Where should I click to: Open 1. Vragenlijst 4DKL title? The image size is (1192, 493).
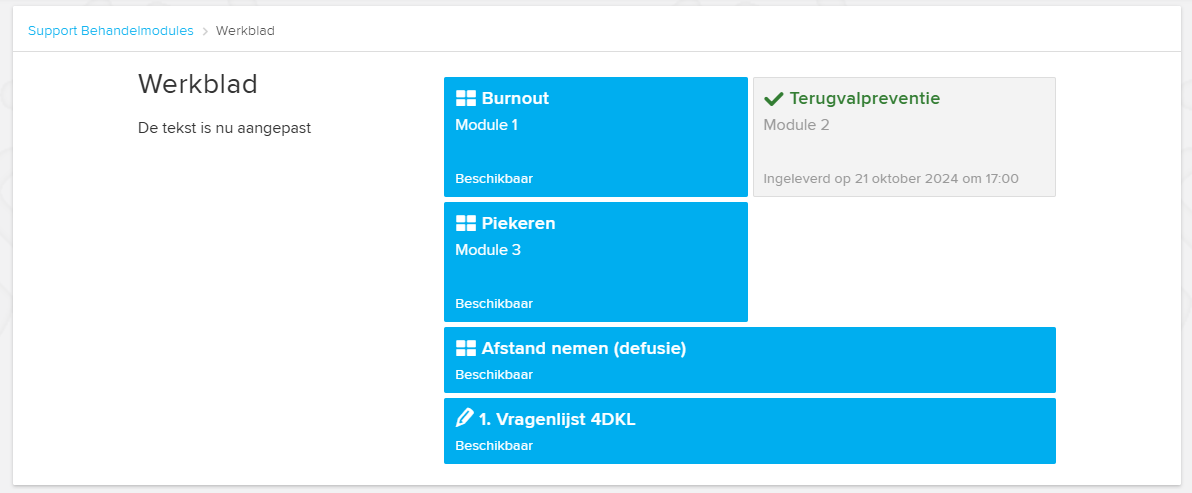coord(556,419)
